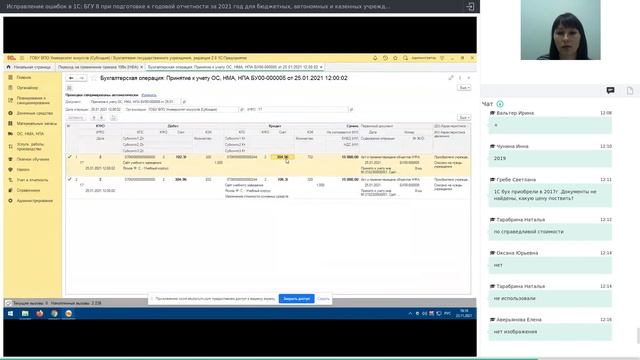Viewport: 640px width, 360px height.
Task: Open the Органайзер section icon
Action: [x=11, y=88]
